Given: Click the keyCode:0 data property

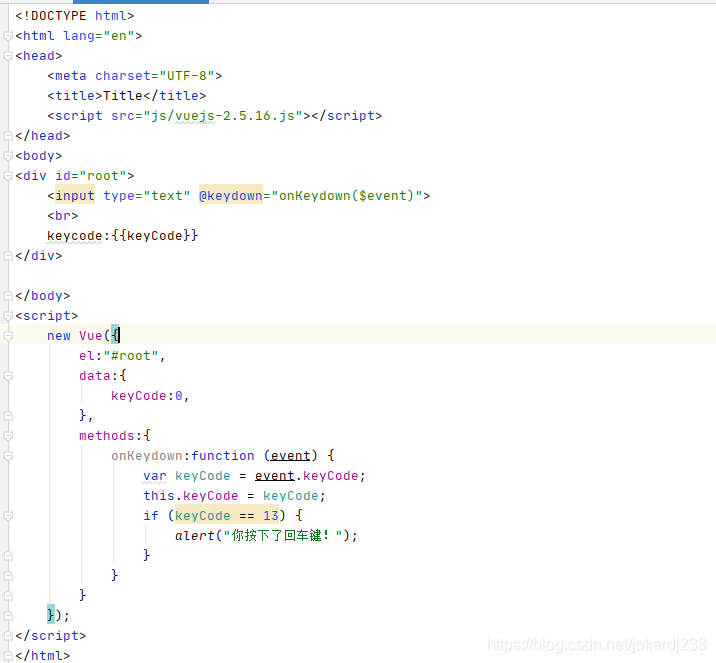Looking at the screenshot, I should click(x=147, y=396).
